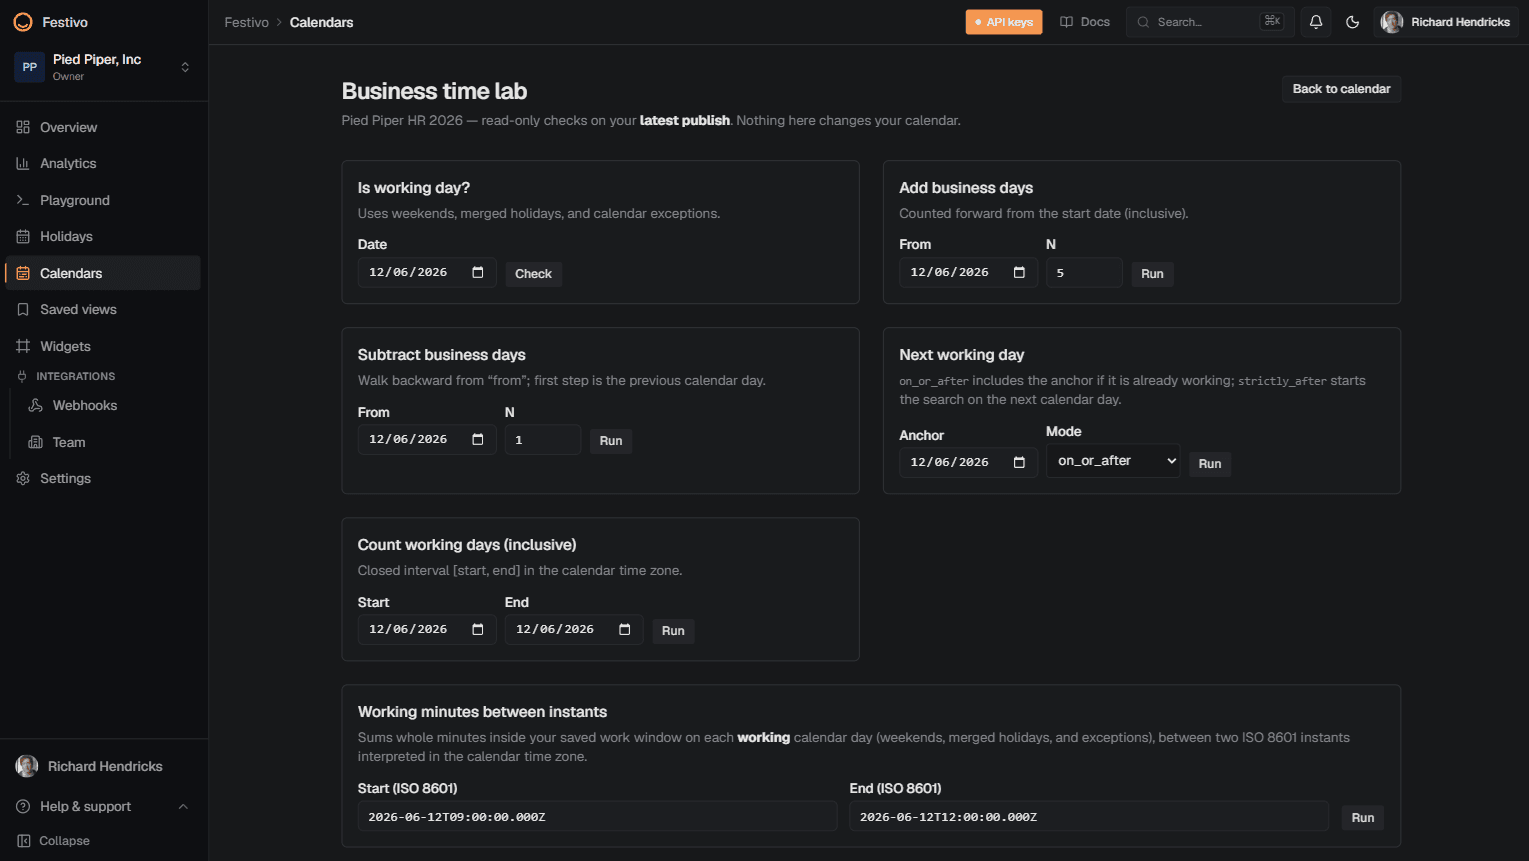The image size is (1529, 861).
Task: Click the N field in Add business days
Action: (x=1084, y=272)
